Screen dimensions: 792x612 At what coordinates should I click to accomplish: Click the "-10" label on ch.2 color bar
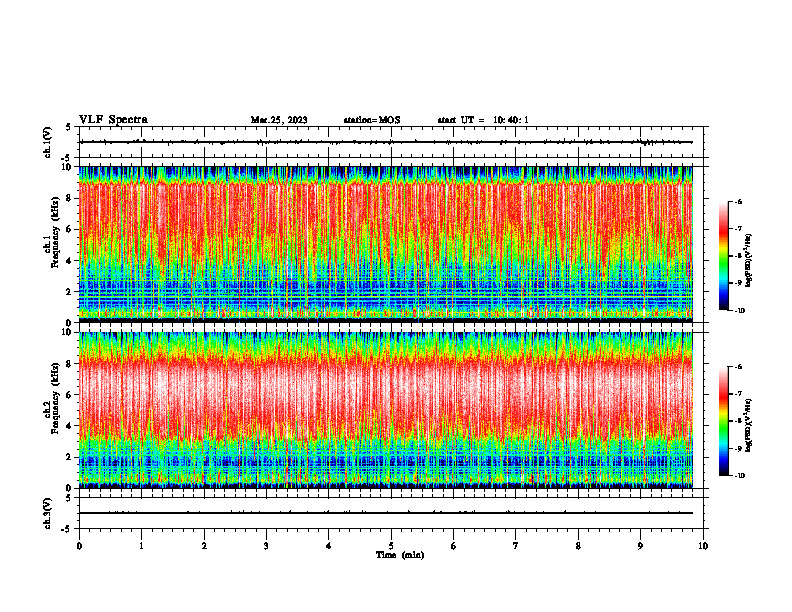[x=739, y=476]
